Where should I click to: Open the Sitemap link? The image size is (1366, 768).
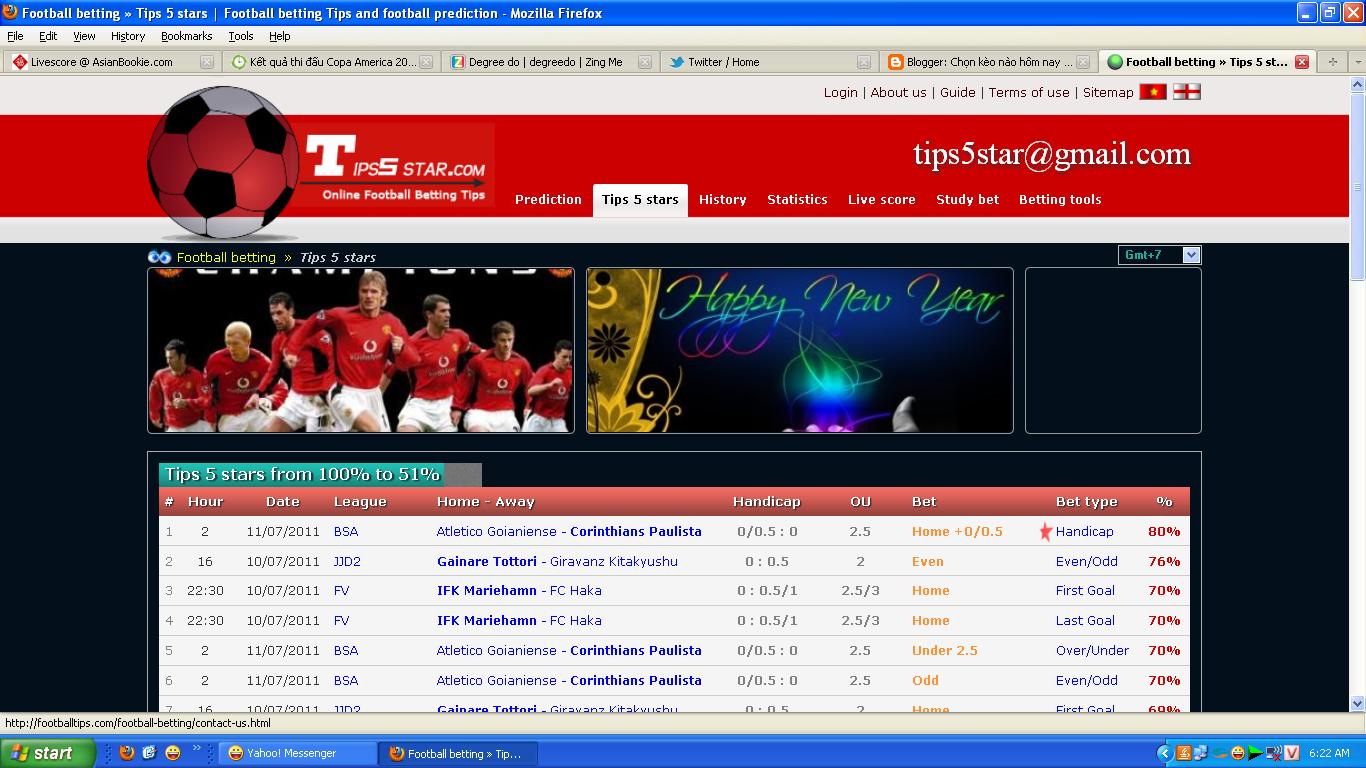tap(1108, 92)
